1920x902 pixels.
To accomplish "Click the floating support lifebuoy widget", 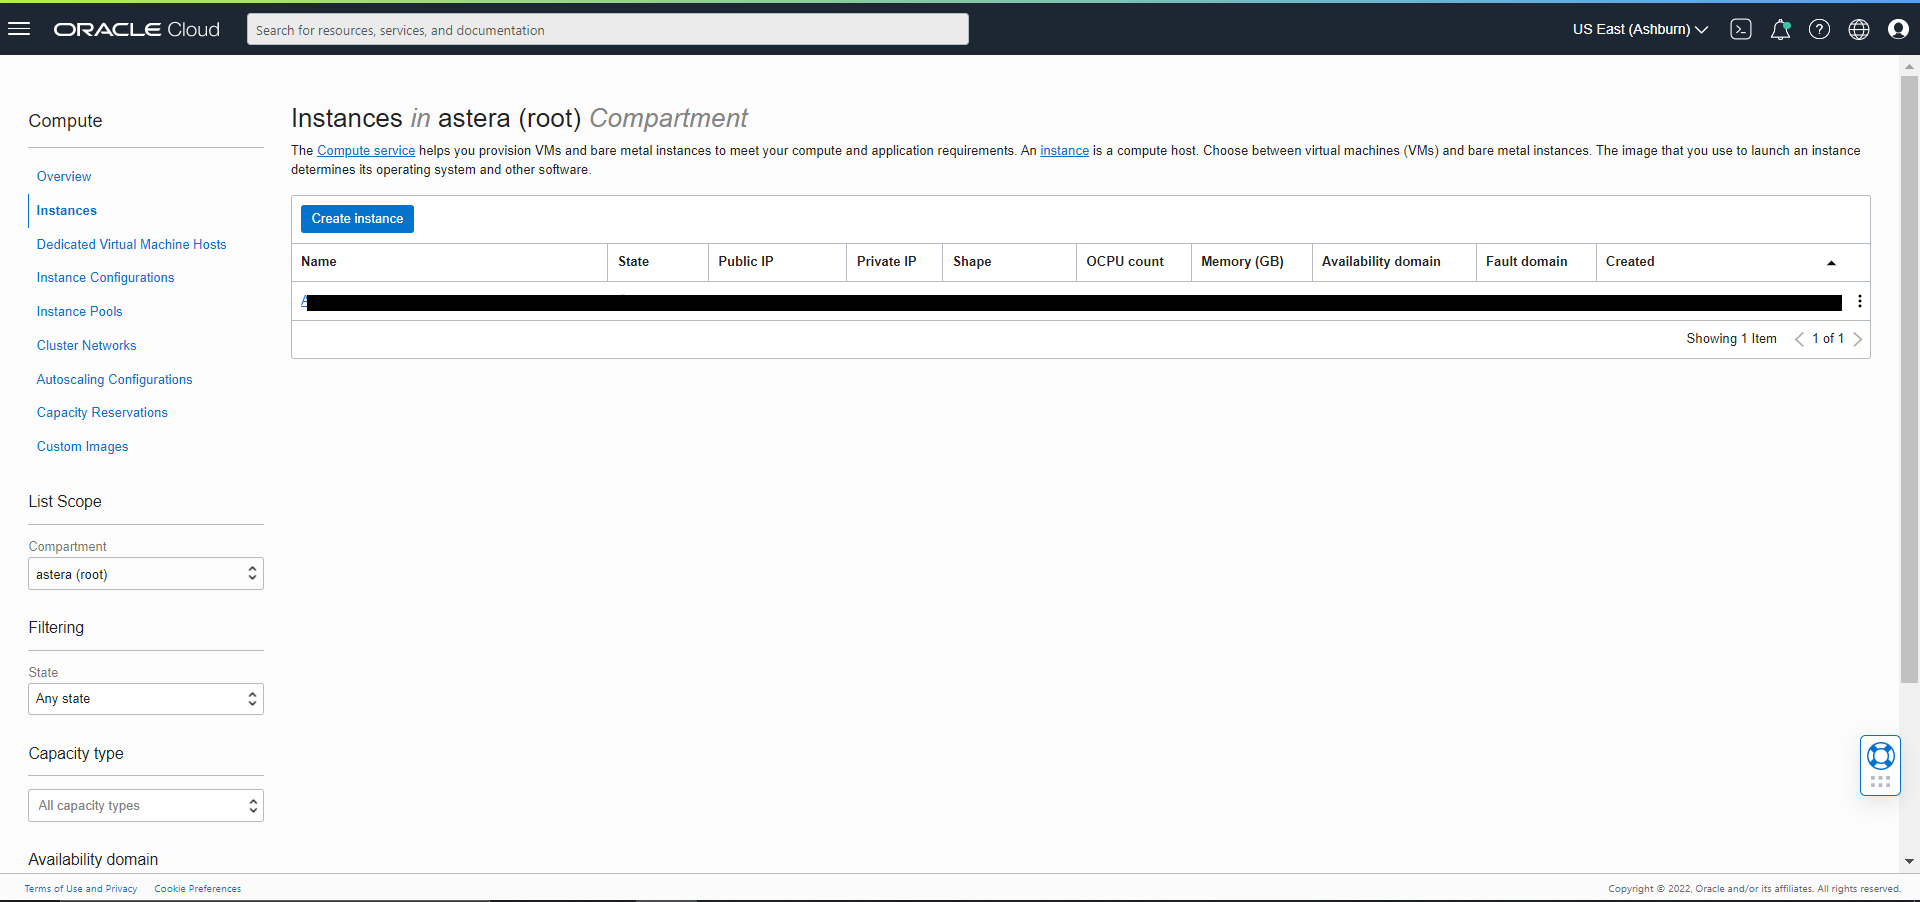I will click(1880, 756).
